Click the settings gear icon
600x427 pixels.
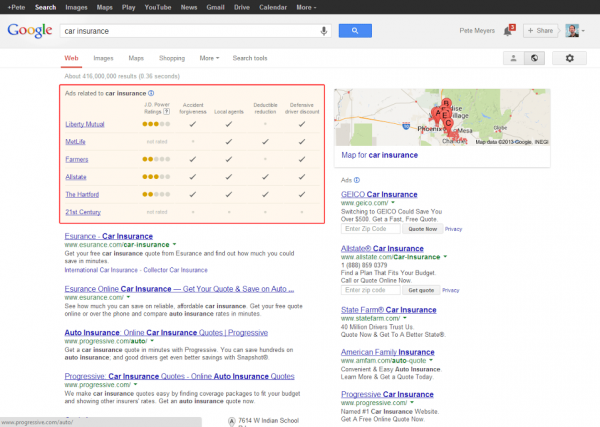[x=569, y=58]
